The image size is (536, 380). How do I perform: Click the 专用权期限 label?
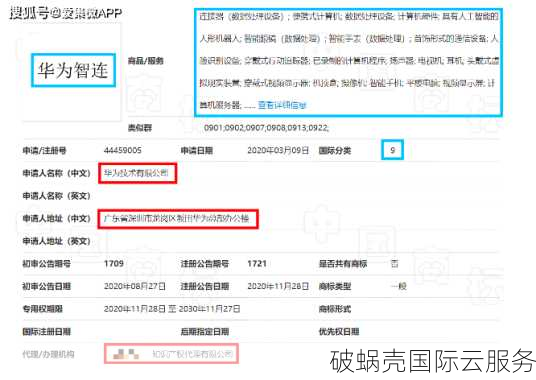[43, 309]
